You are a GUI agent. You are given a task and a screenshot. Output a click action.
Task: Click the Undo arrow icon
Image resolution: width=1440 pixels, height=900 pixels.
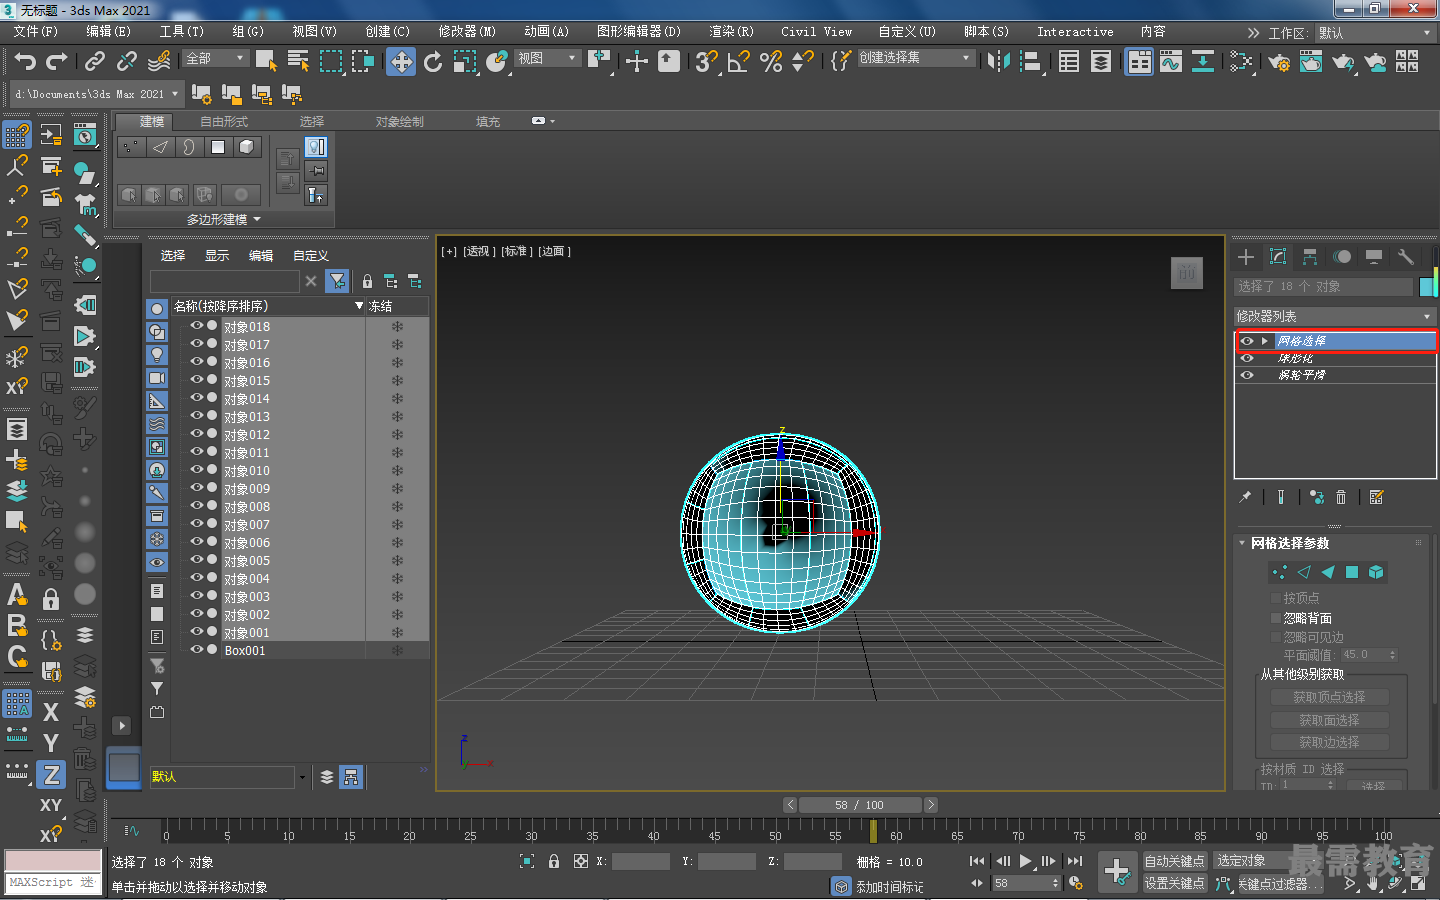[x=25, y=62]
